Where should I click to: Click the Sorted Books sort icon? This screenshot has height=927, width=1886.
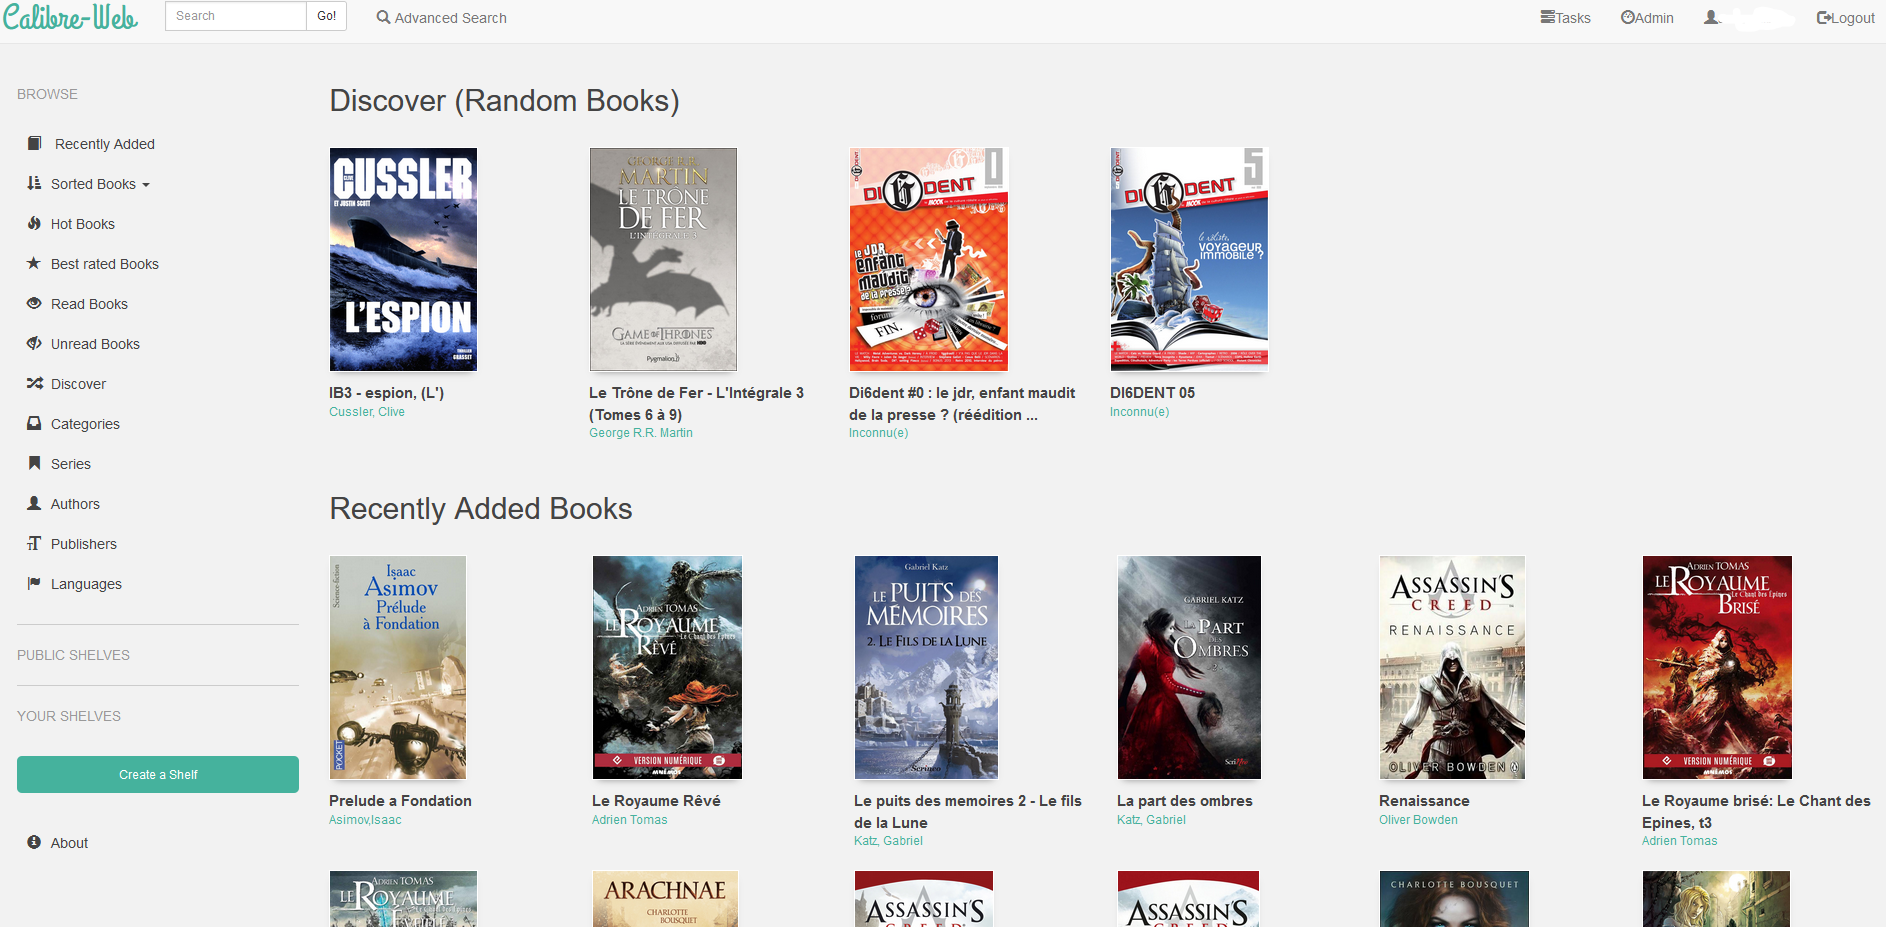(x=34, y=183)
